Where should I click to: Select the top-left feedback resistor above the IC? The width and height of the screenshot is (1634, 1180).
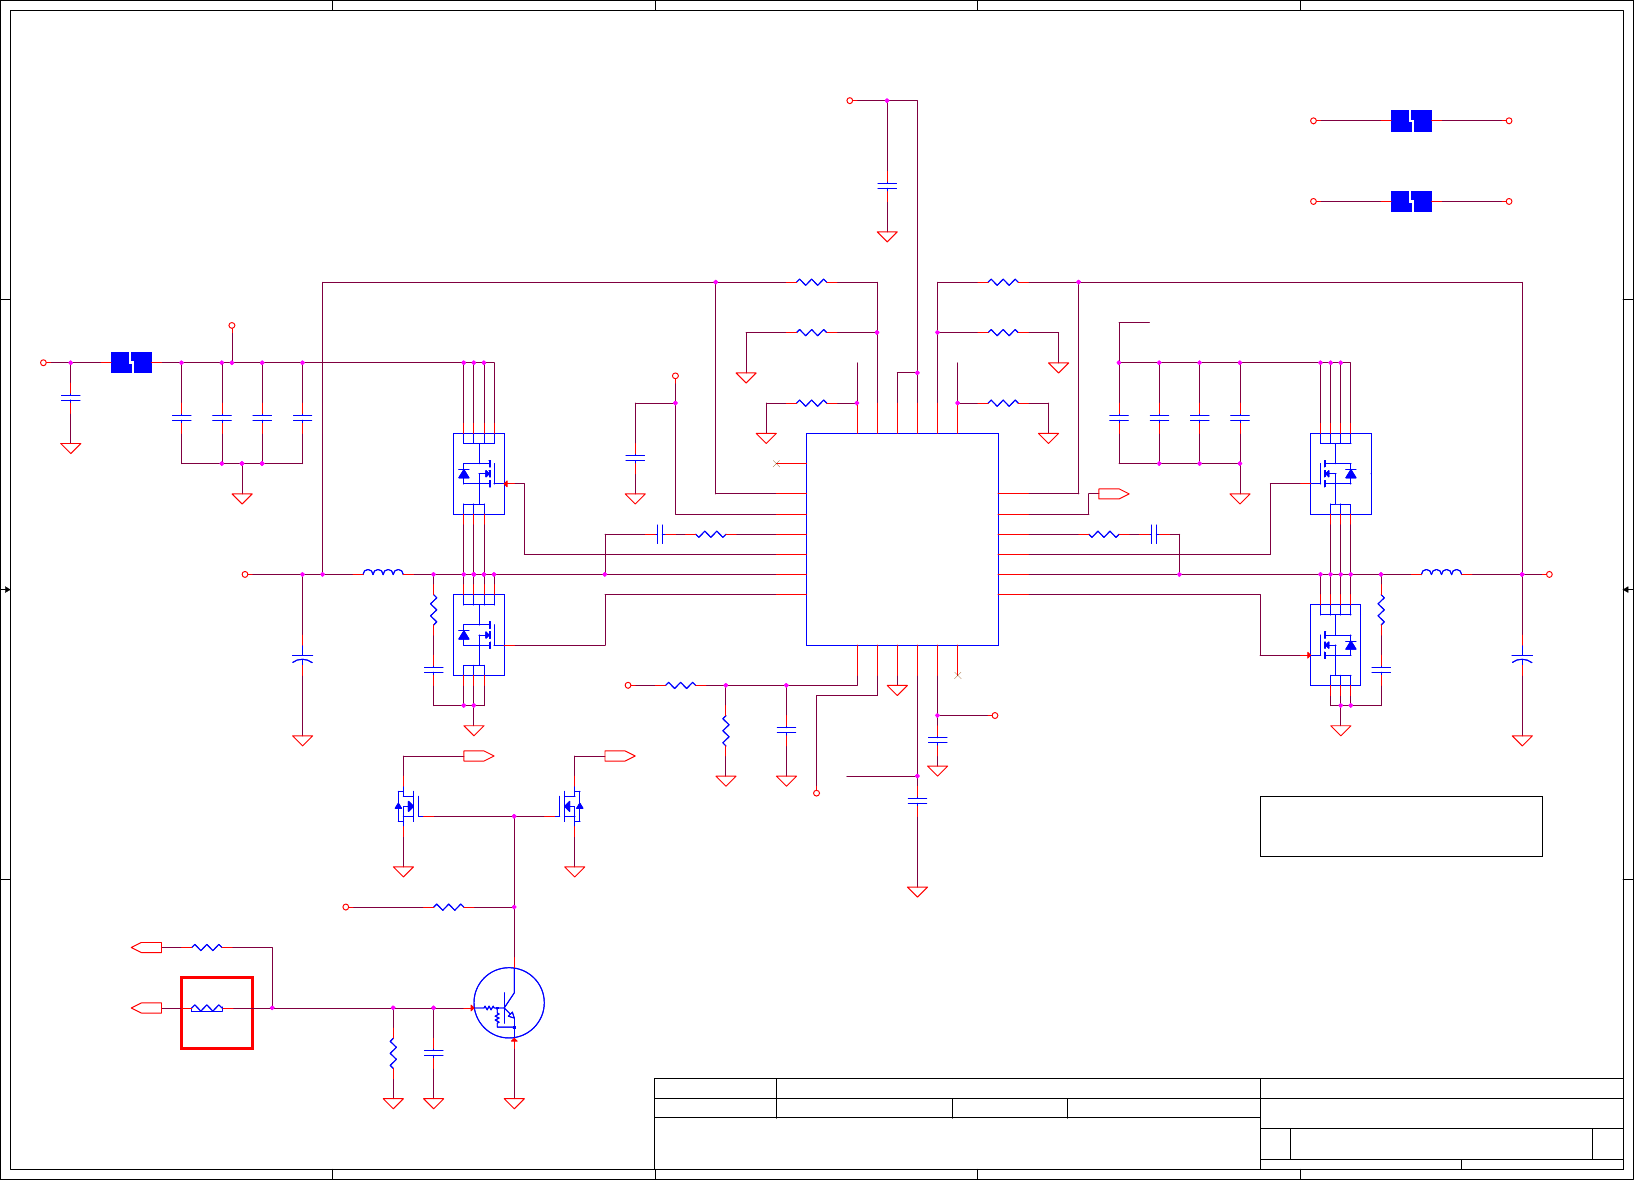(812, 282)
